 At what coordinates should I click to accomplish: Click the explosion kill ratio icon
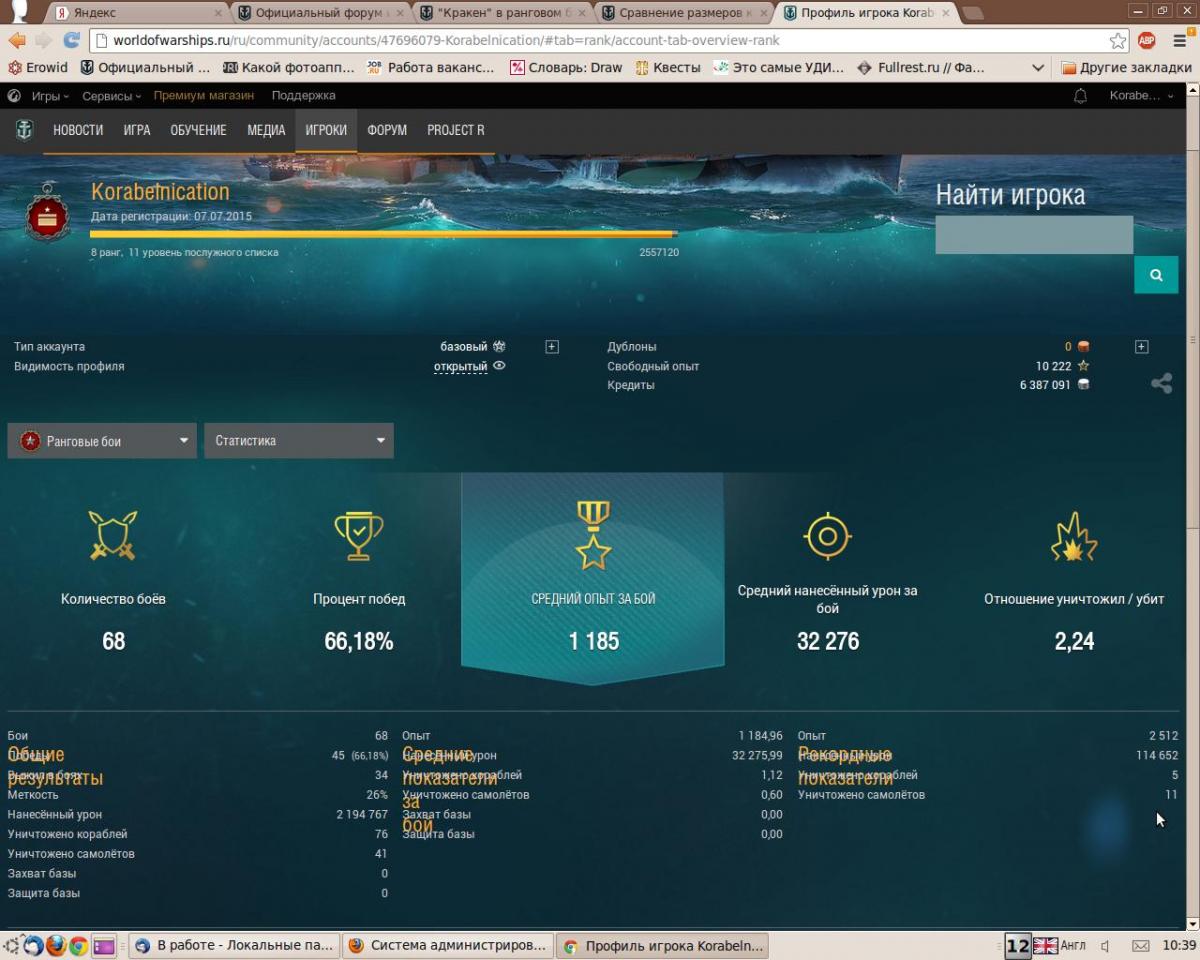tap(1074, 536)
